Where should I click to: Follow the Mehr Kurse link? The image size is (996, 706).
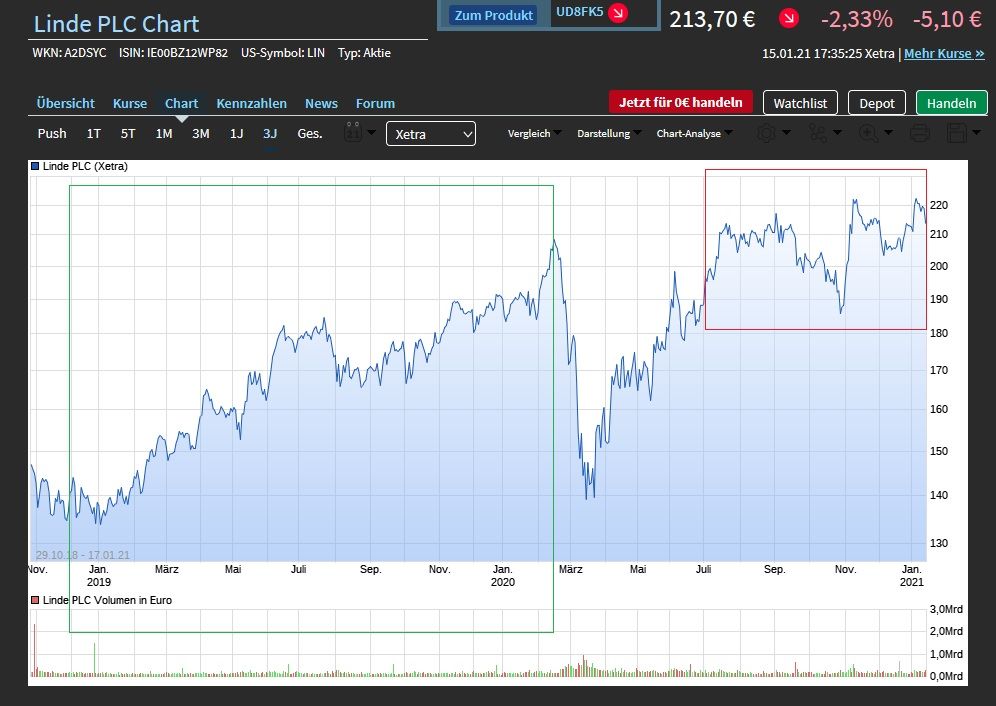point(944,53)
